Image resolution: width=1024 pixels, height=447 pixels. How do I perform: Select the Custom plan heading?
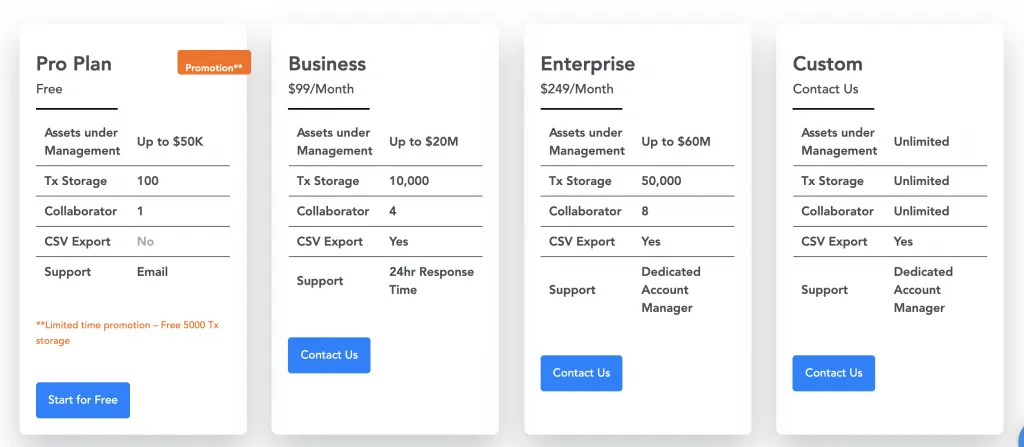pyautogui.click(x=827, y=63)
